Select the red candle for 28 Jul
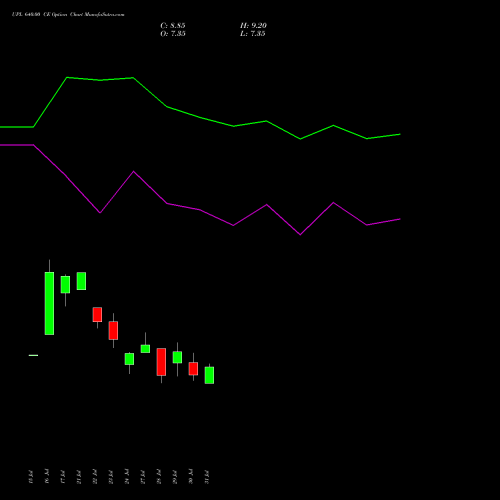500x500 pixels. 161,362
